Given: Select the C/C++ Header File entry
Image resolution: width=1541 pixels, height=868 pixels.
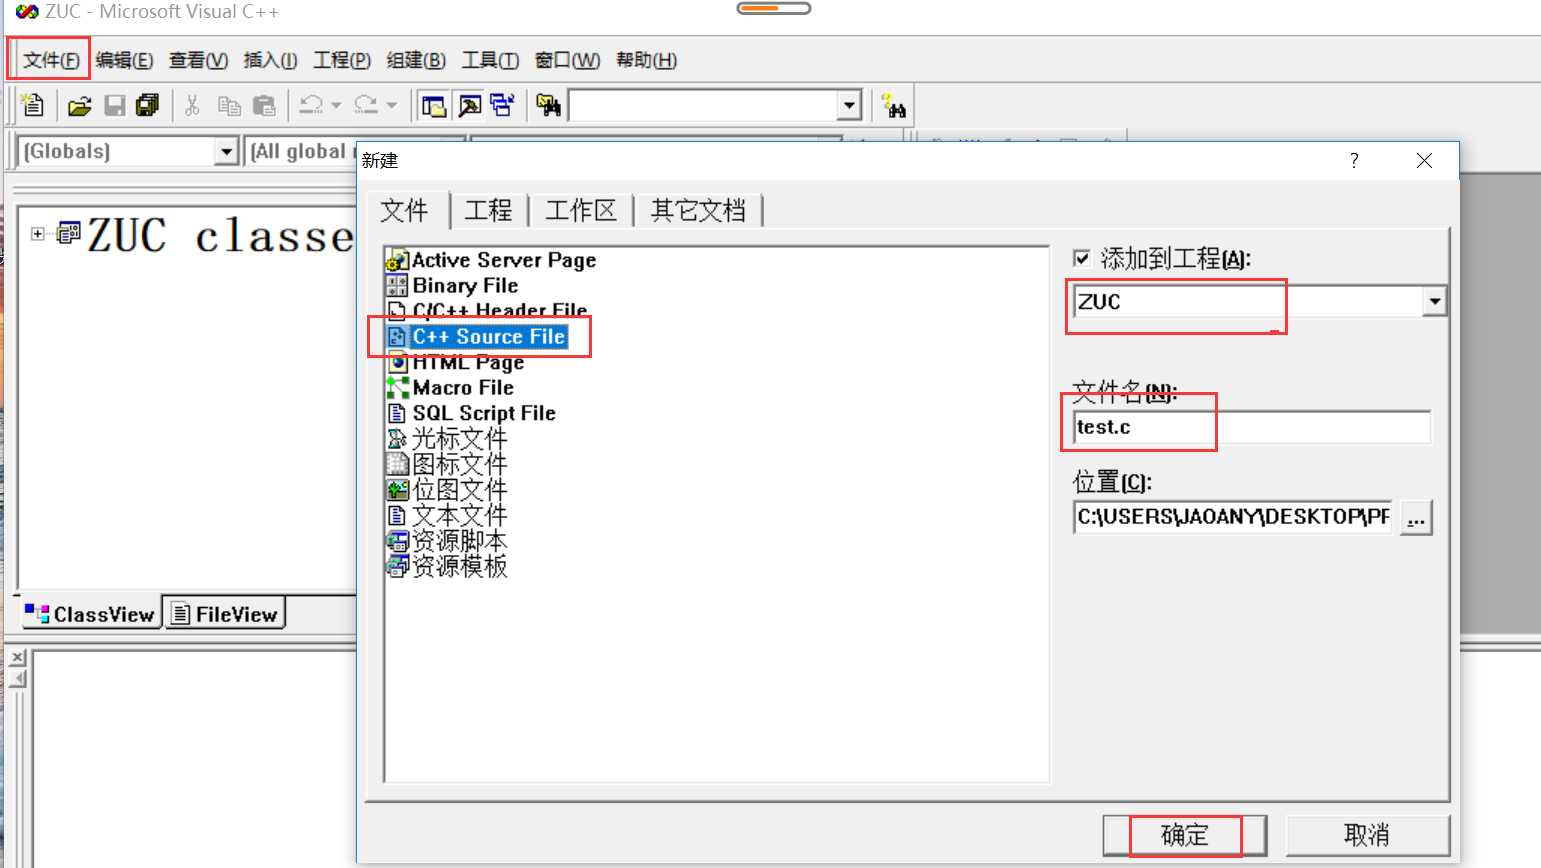Looking at the screenshot, I should click(x=488, y=311).
